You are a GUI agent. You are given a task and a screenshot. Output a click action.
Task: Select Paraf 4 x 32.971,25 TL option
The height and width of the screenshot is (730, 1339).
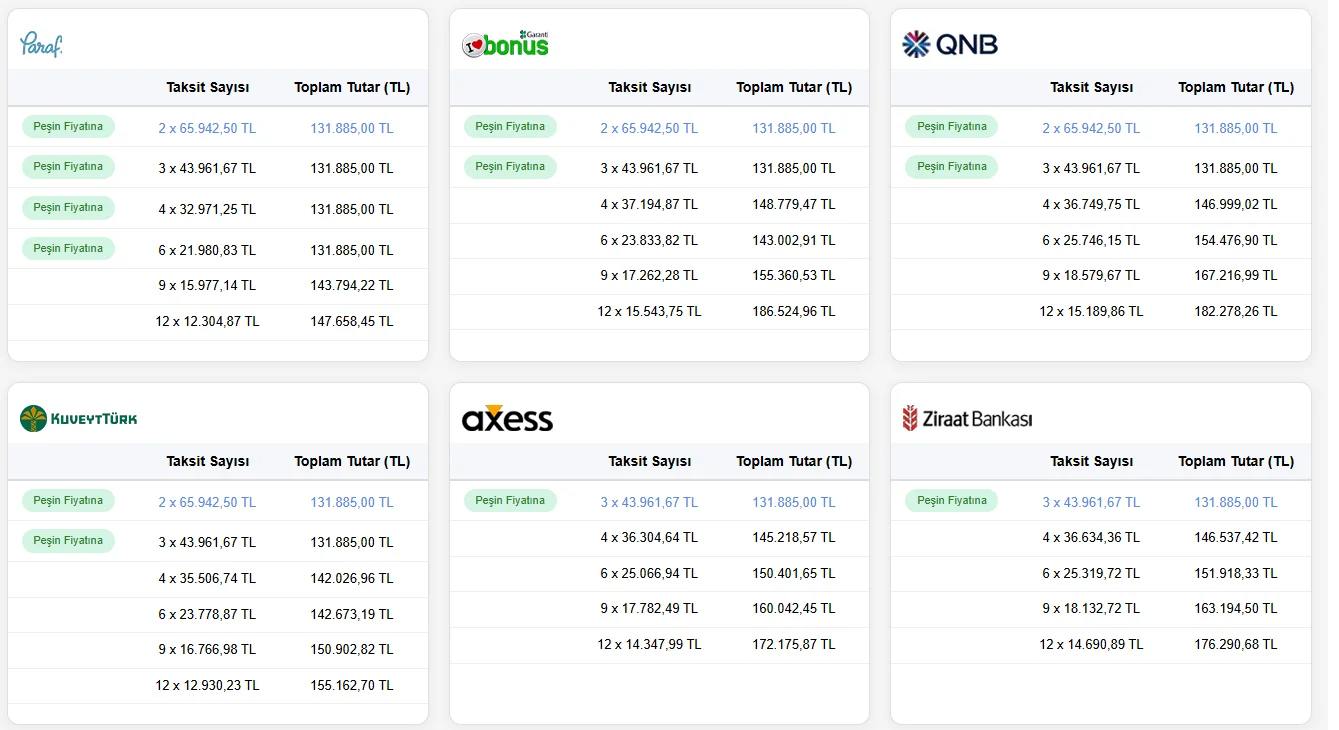click(207, 209)
